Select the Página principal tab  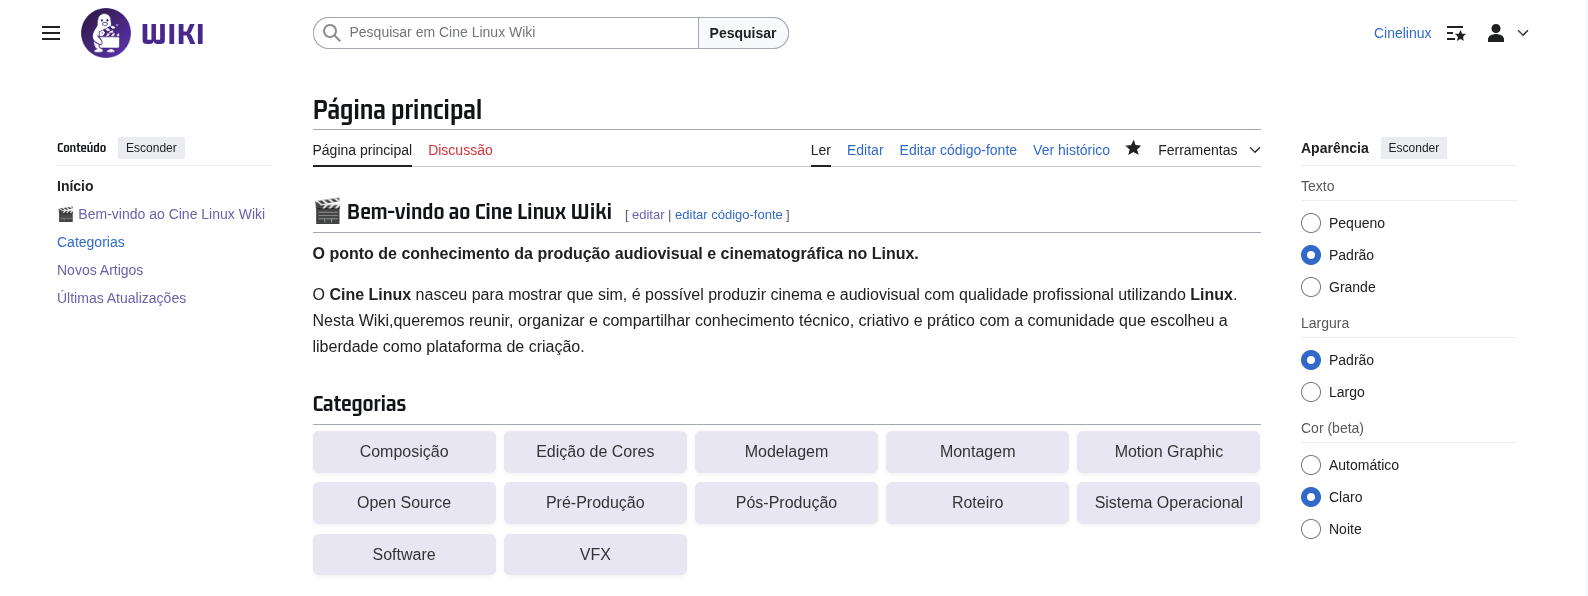coord(362,150)
